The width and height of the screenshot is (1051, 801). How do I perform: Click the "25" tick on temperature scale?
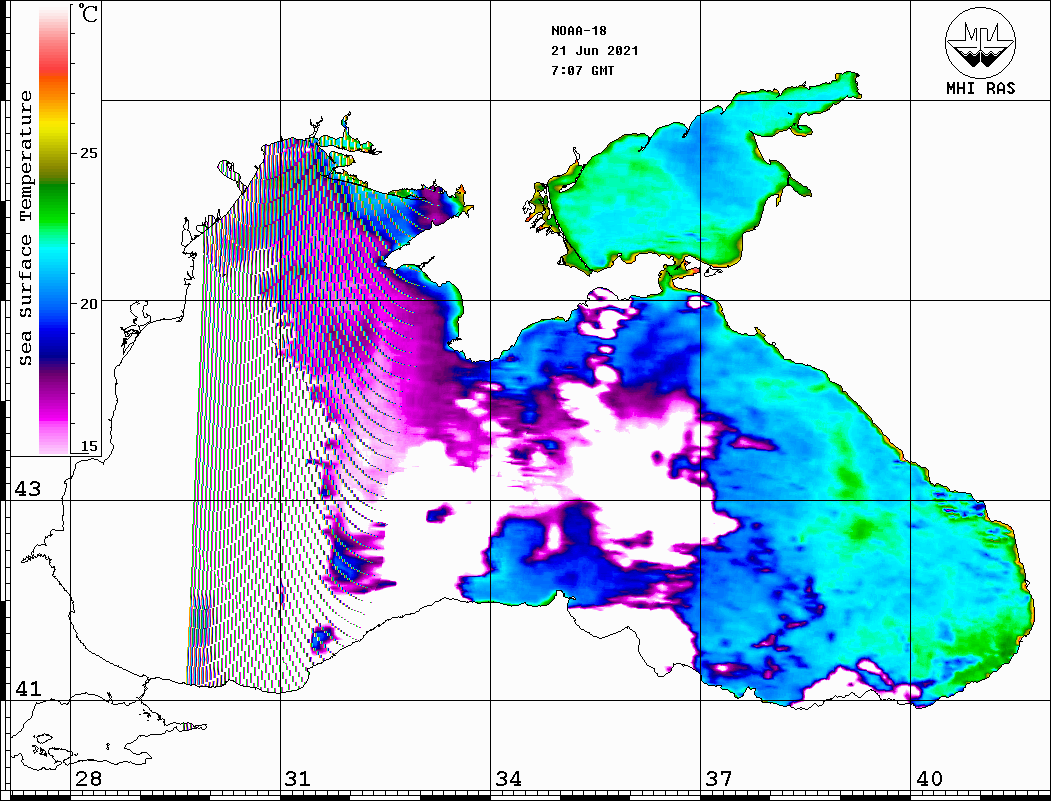coord(88,153)
